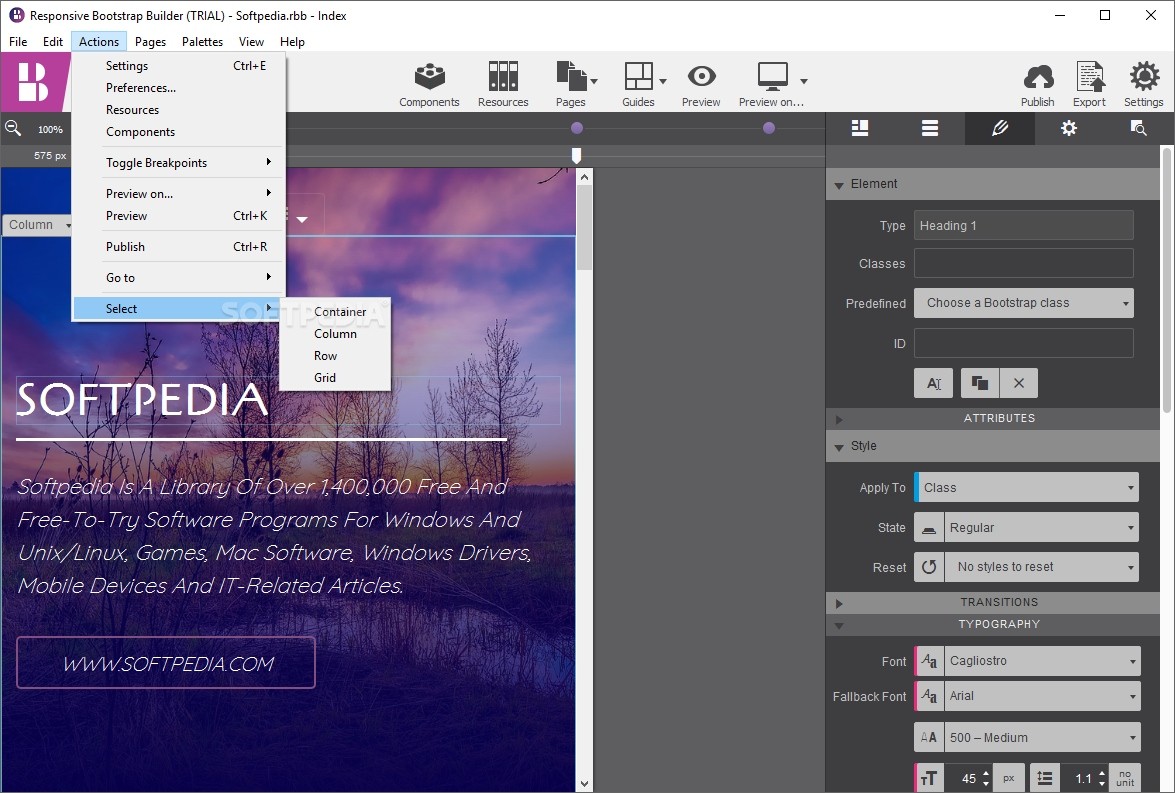Screen dimensions: 1175x793
Task: Click the SOFTPEDIA heading on the canvas
Action: (142, 399)
